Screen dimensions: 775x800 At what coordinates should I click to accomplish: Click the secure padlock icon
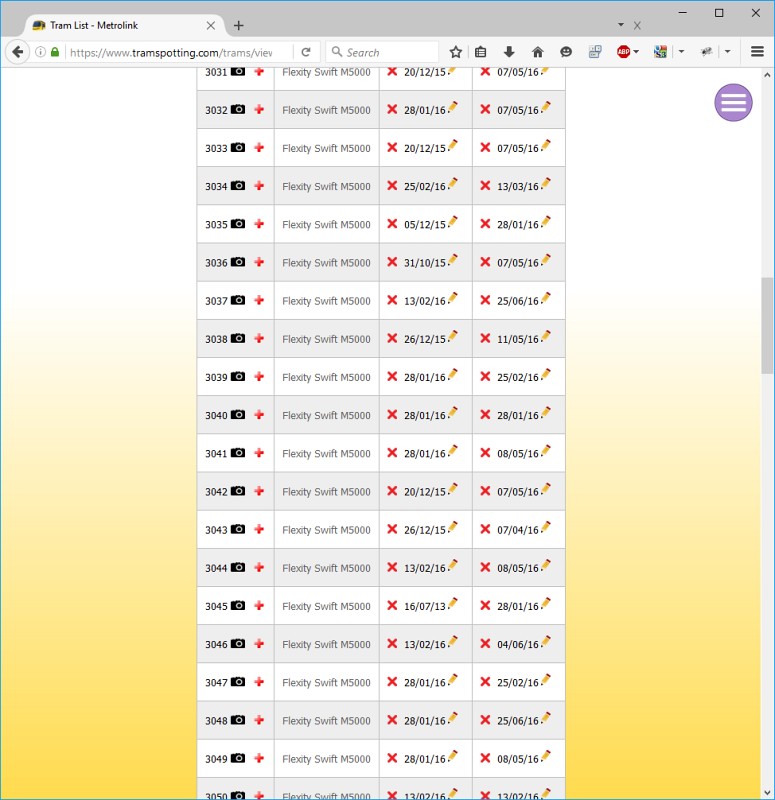pos(55,52)
